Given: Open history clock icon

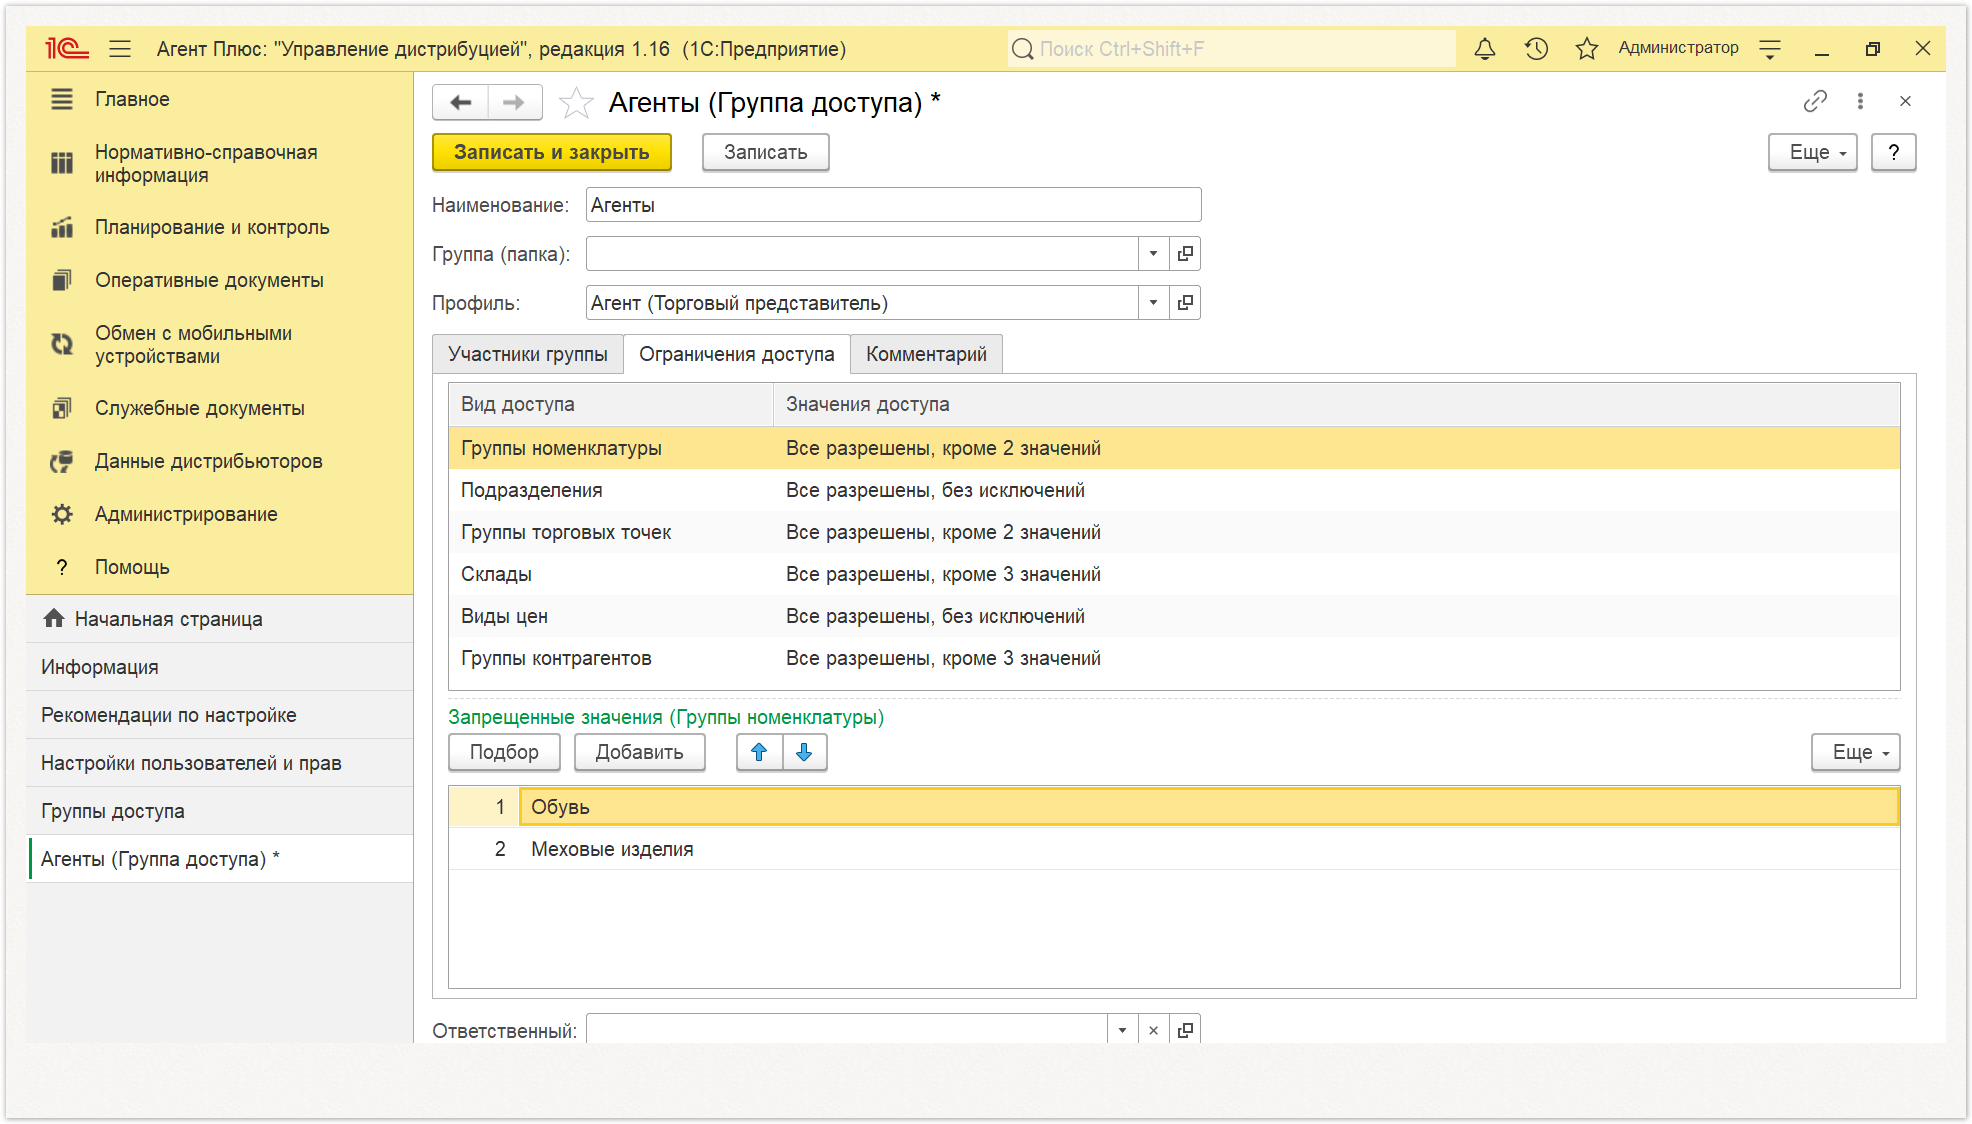Looking at the screenshot, I should pyautogui.click(x=1536, y=48).
